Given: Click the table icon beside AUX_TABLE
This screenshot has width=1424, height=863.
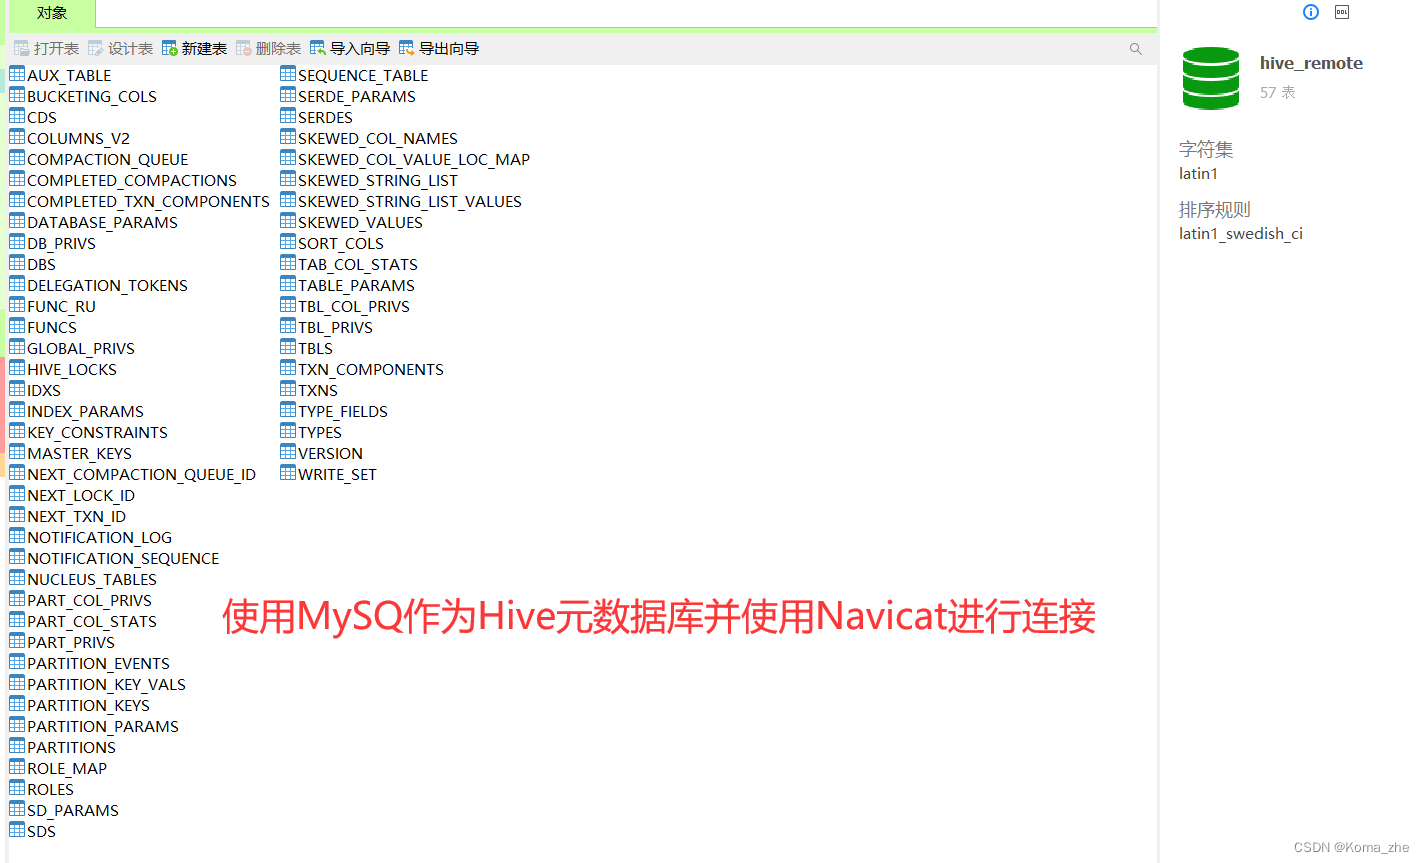Looking at the screenshot, I should tap(17, 74).
